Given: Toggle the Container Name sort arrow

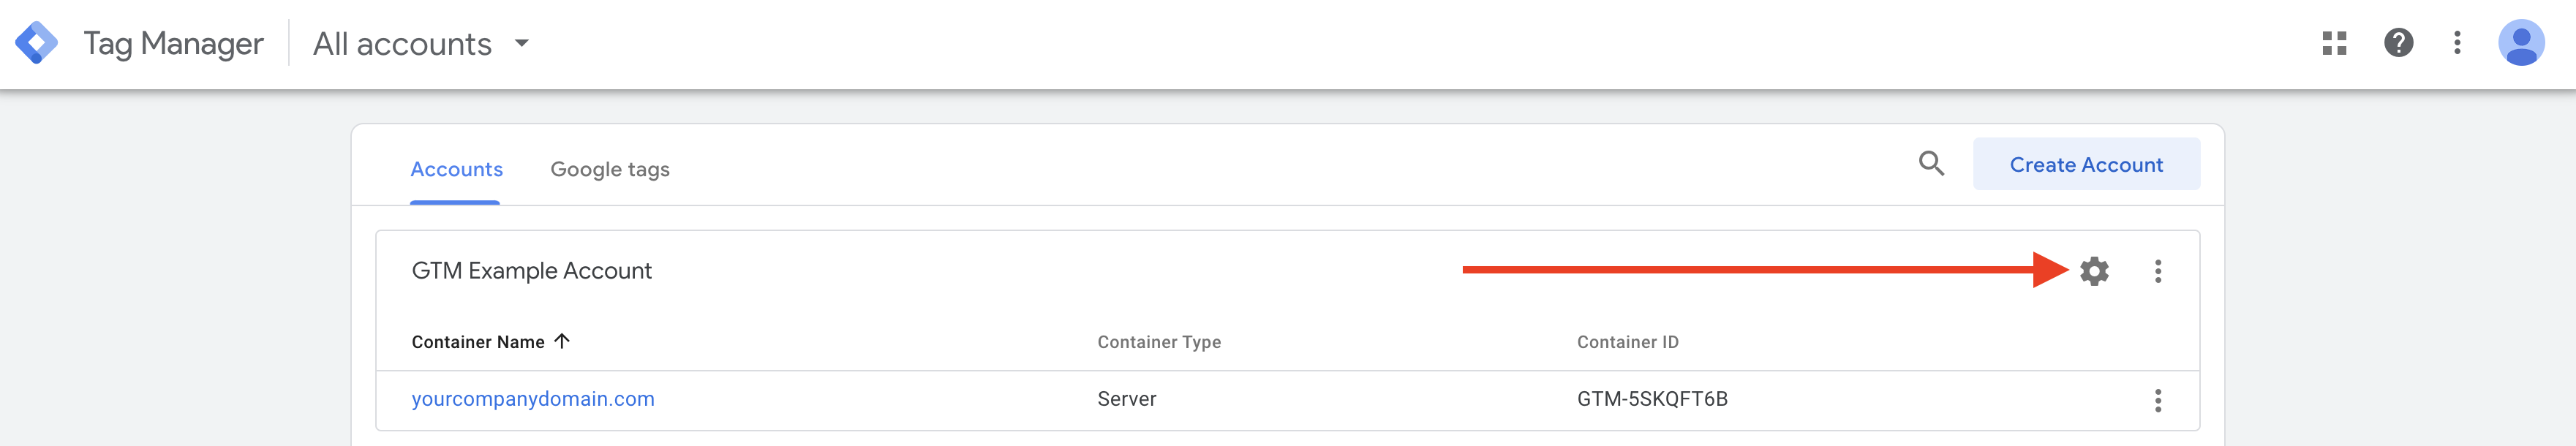Looking at the screenshot, I should (562, 341).
